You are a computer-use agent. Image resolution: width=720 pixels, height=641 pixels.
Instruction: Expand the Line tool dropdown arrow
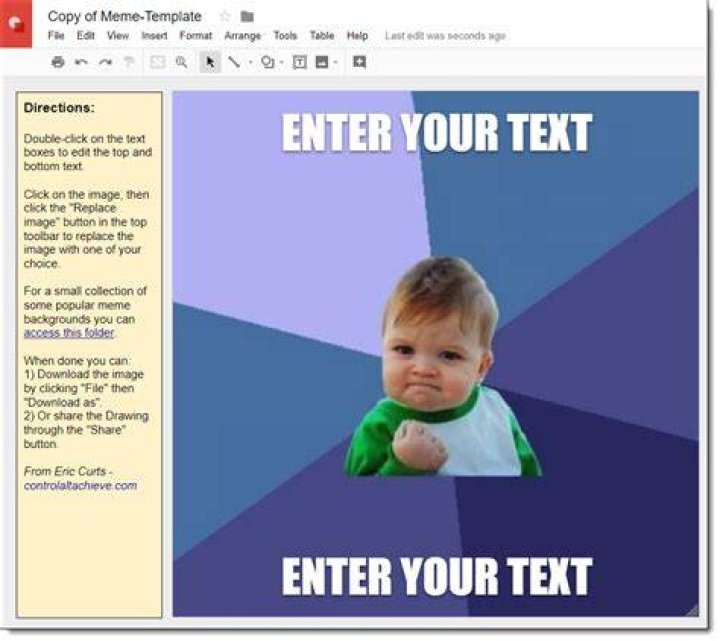click(x=251, y=62)
